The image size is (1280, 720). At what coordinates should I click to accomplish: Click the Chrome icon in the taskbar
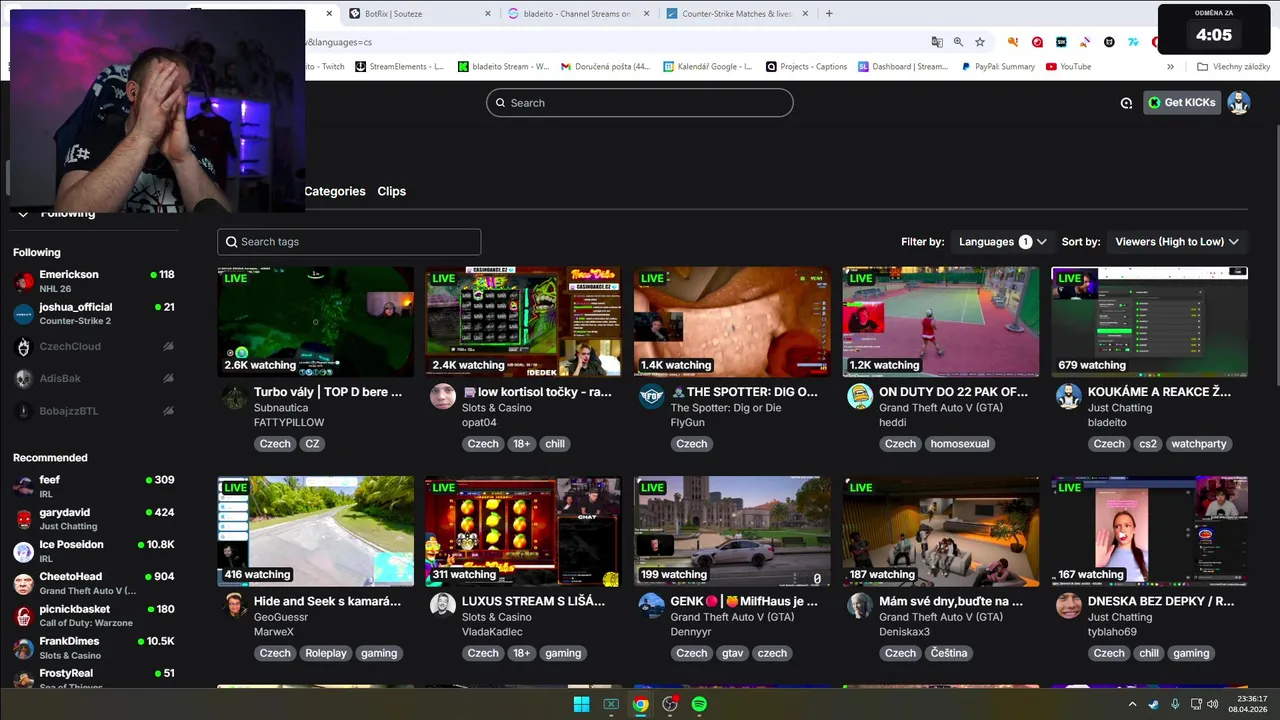coord(640,704)
